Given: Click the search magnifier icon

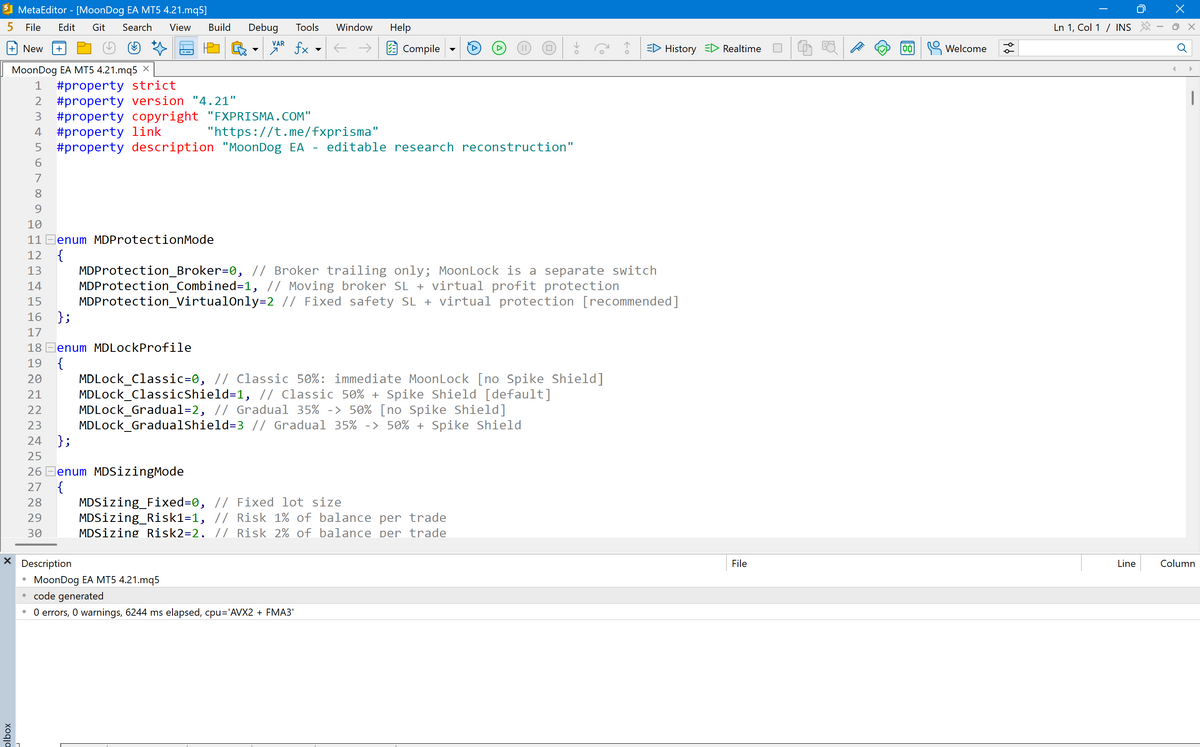Looking at the screenshot, I should pyautogui.click(x=1182, y=48).
